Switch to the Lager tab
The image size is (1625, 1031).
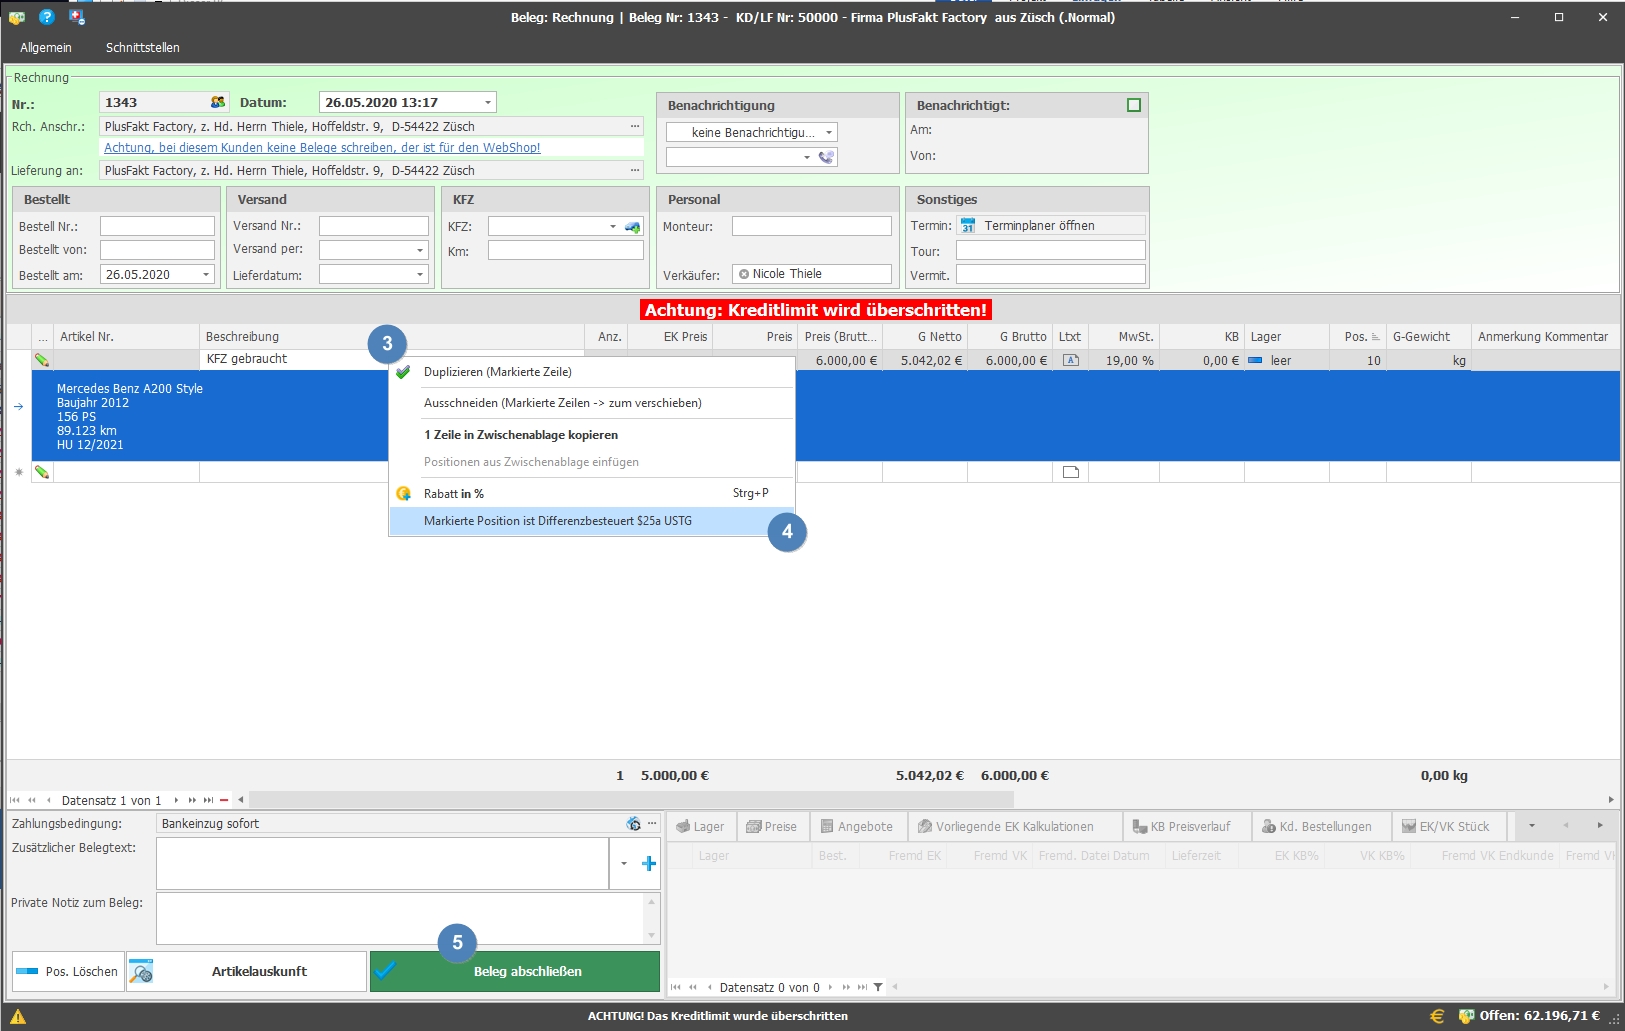[701, 827]
